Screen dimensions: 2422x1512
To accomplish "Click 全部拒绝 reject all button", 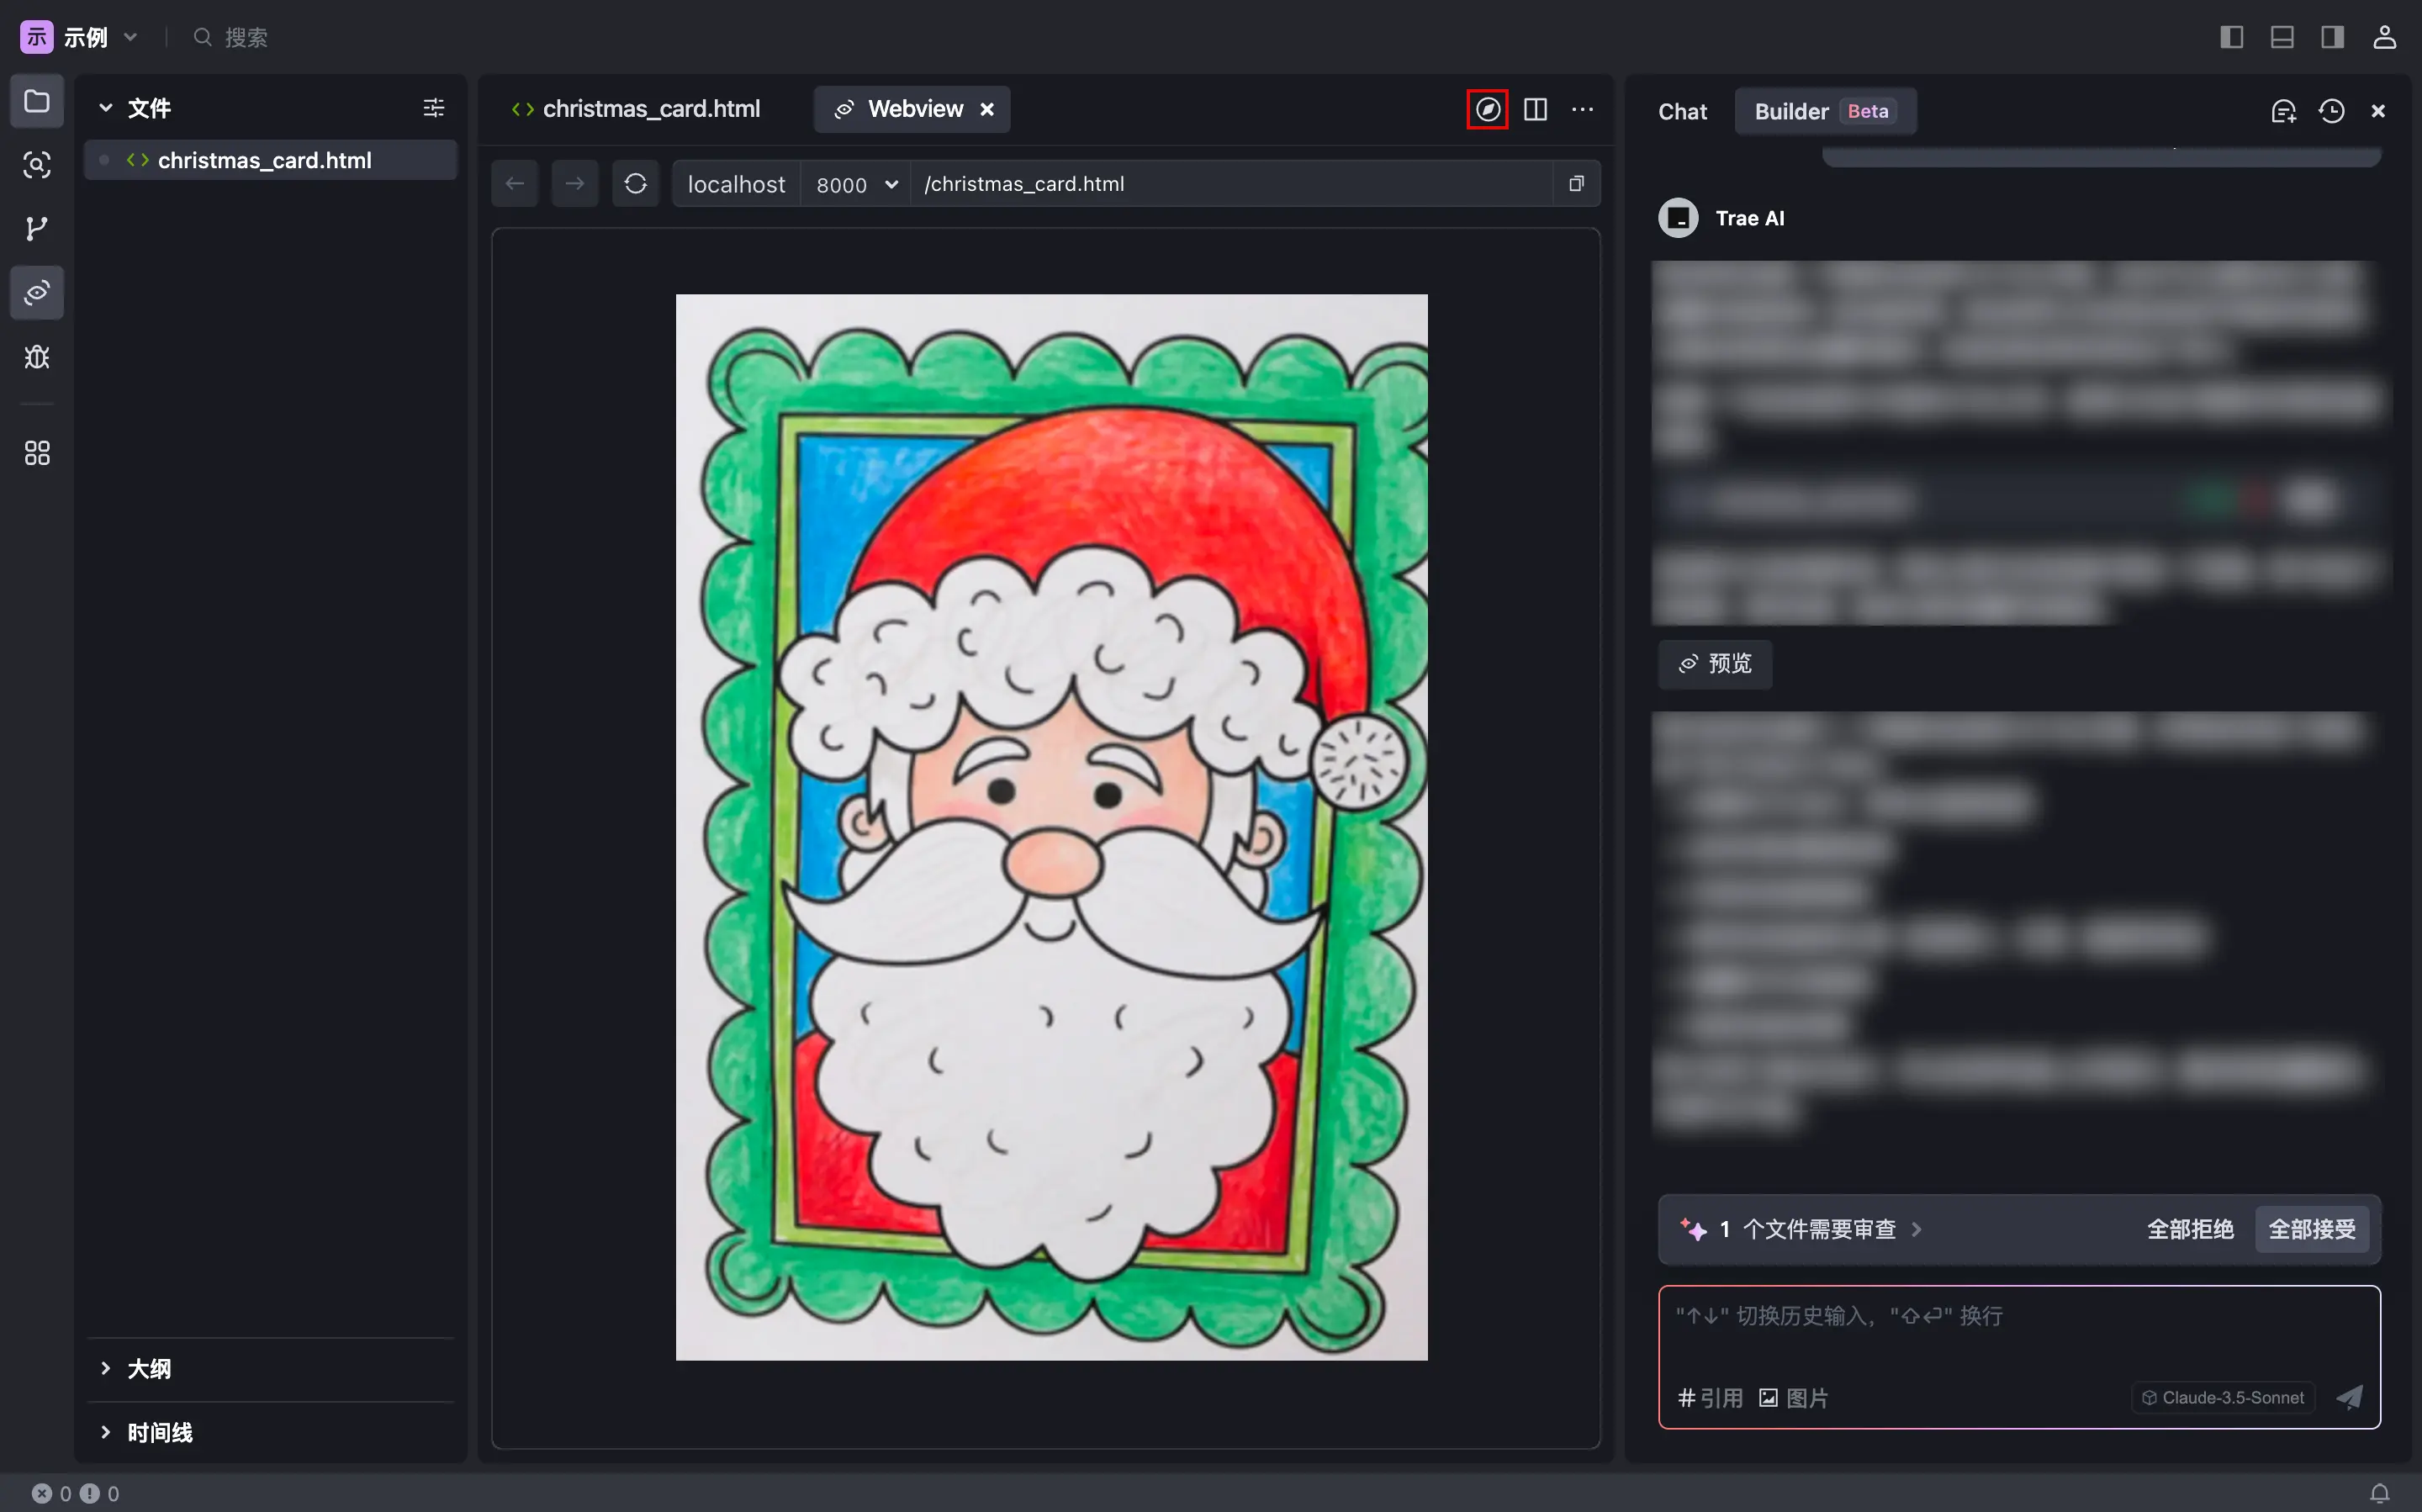I will pos(2191,1228).
